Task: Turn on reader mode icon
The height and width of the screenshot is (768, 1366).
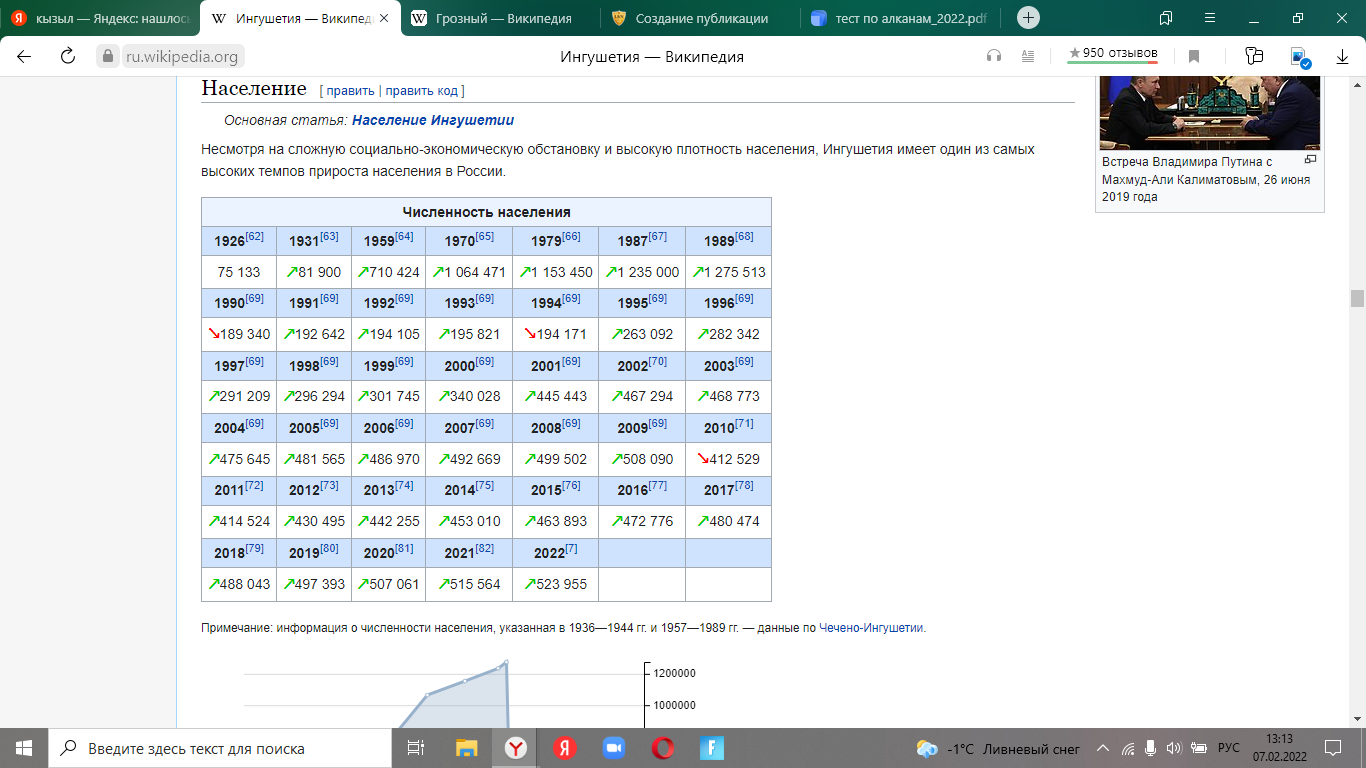Action: click(x=1028, y=56)
